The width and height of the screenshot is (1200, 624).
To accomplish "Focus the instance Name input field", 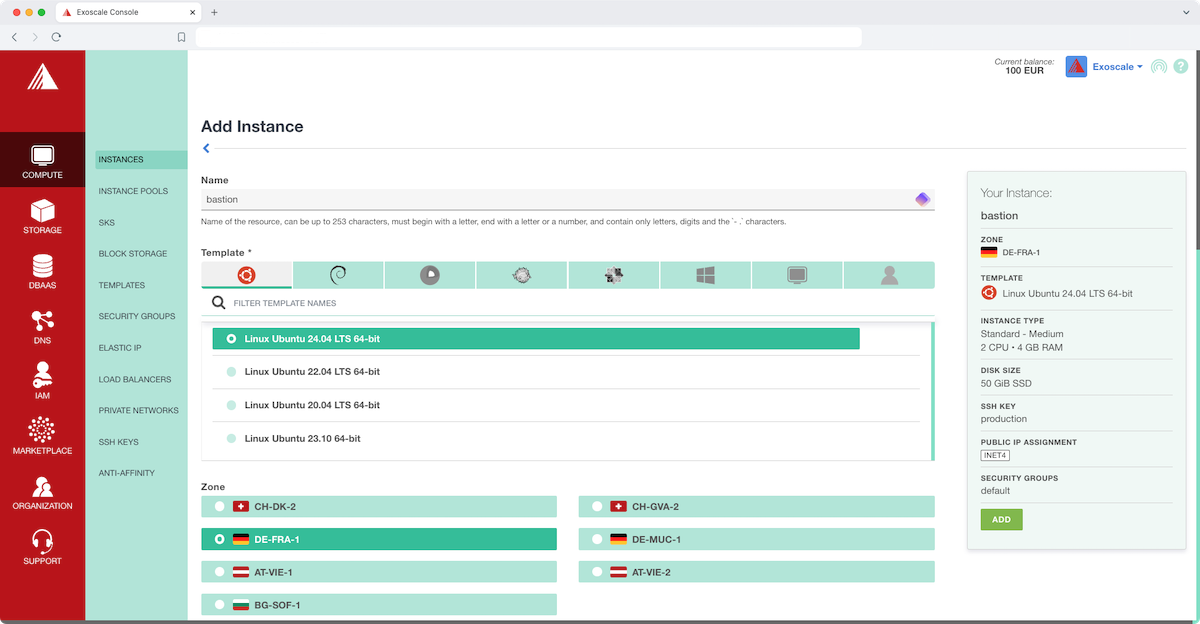I will tap(567, 199).
